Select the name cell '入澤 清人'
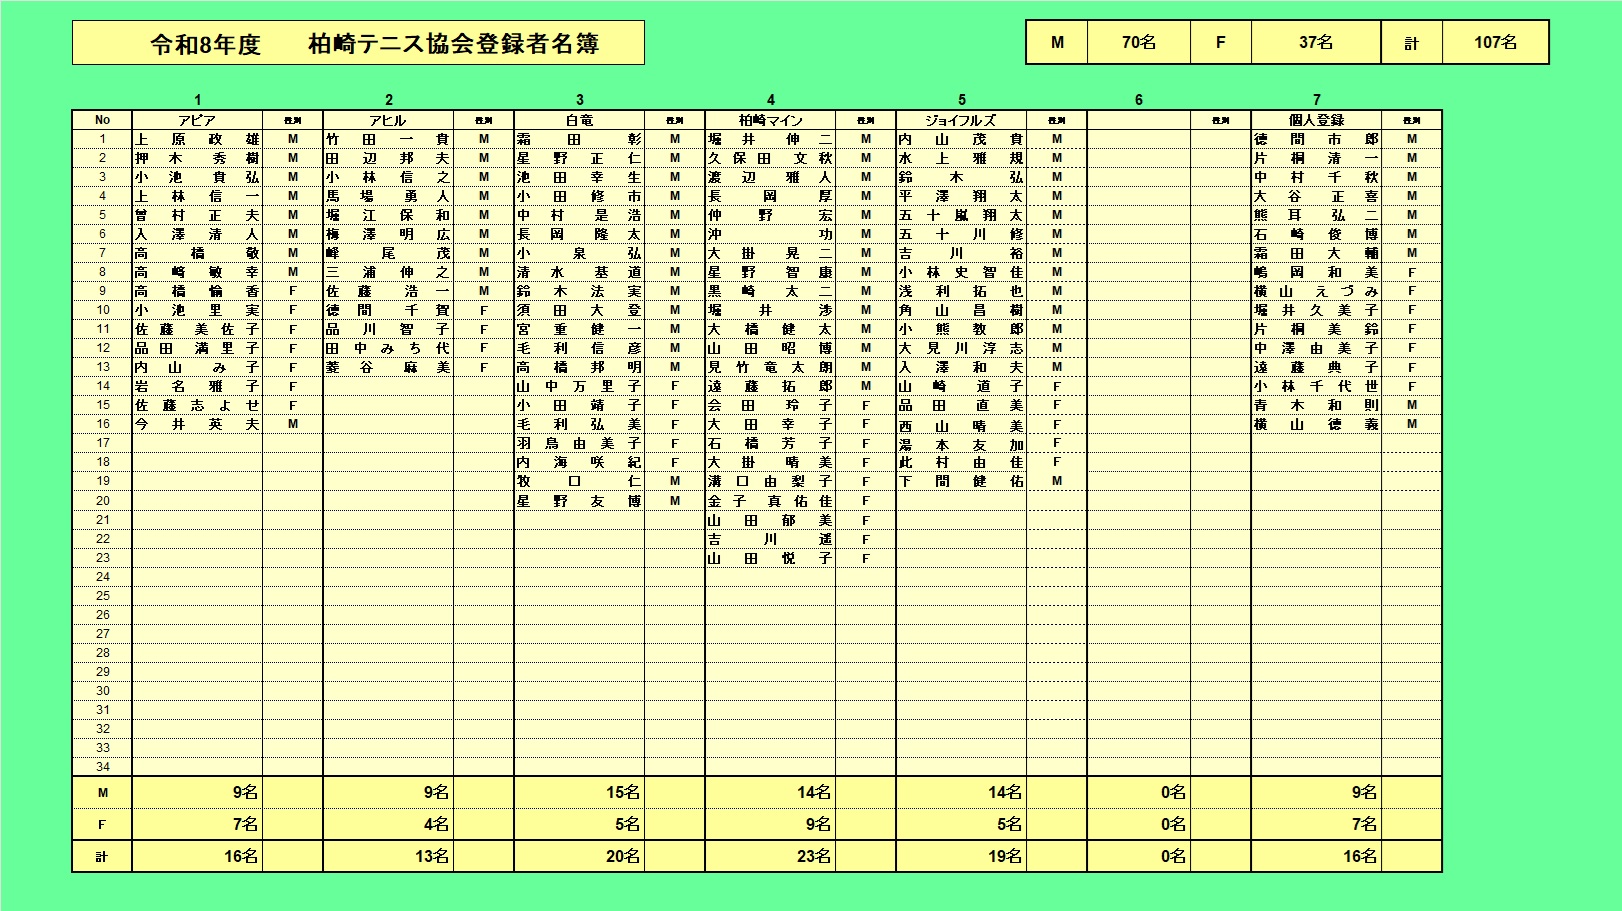 (x=197, y=234)
